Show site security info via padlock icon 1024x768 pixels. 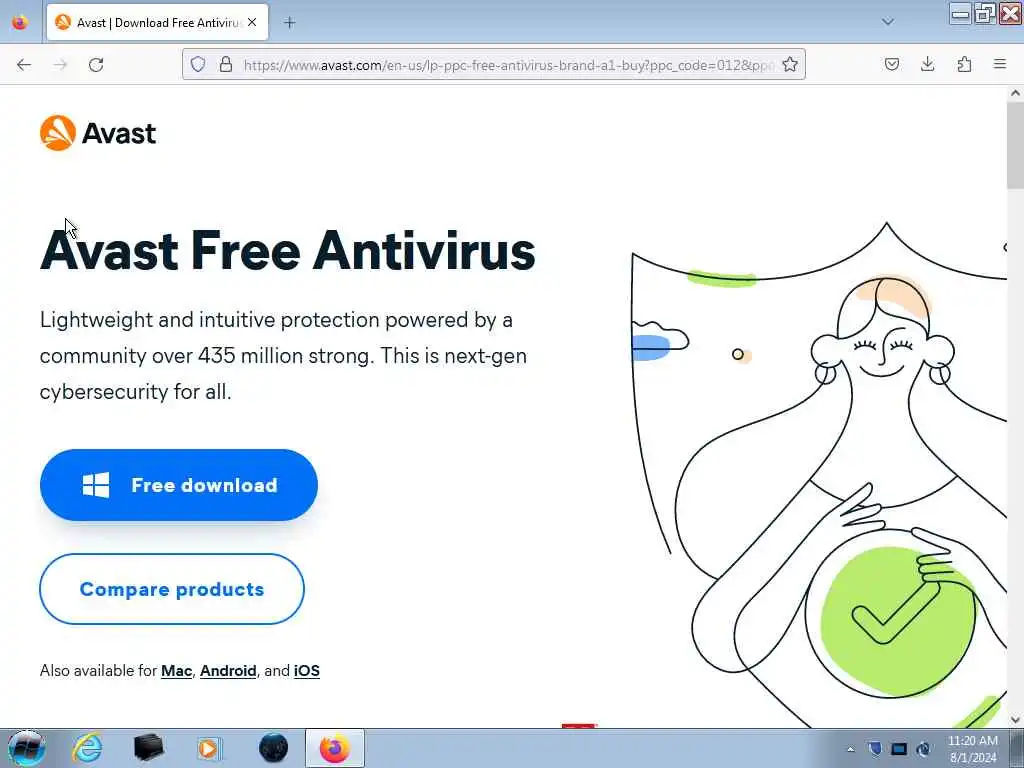coord(225,64)
